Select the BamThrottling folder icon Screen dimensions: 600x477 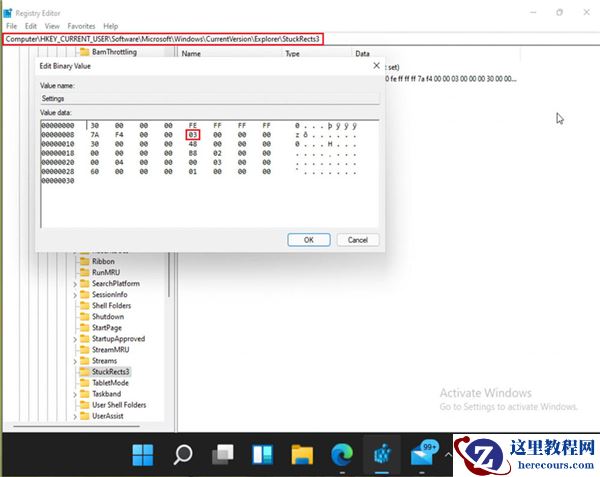point(85,52)
